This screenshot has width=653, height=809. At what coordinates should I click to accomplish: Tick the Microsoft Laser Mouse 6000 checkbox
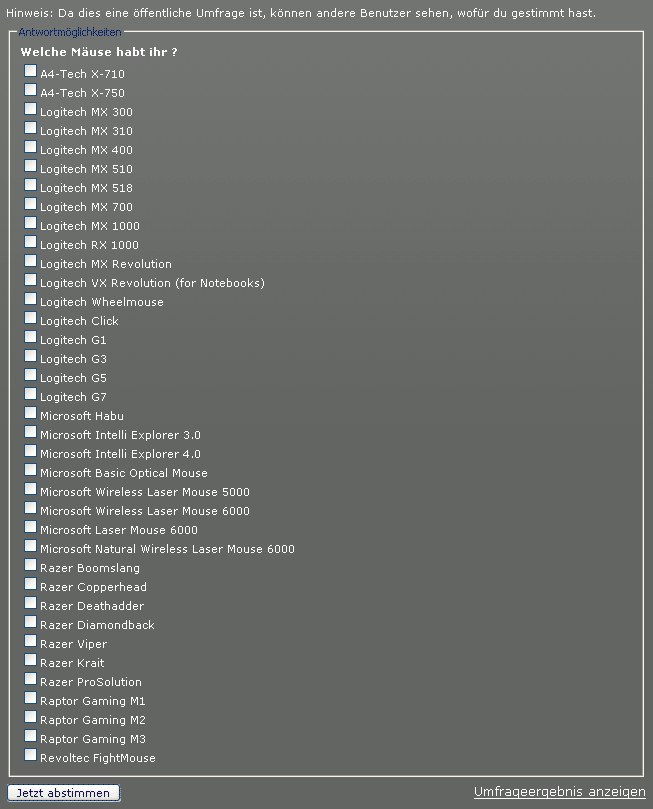(30, 527)
